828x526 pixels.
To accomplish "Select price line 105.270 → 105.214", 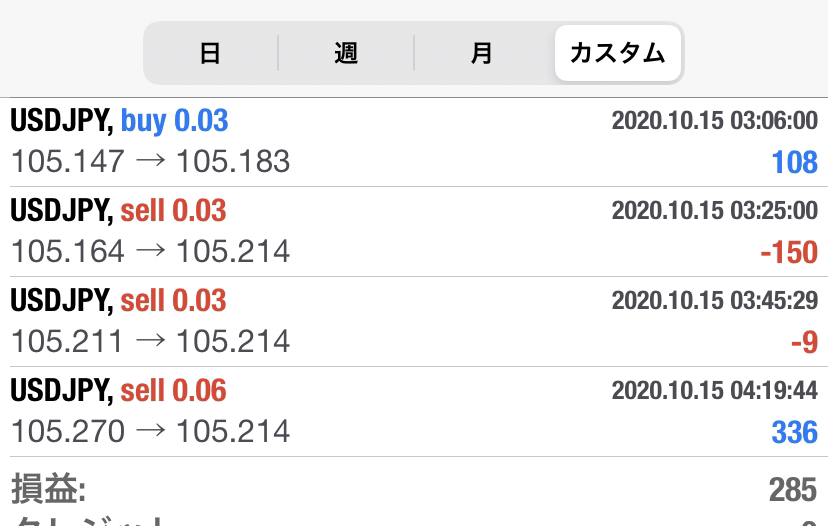I will (x=150, y=431).
